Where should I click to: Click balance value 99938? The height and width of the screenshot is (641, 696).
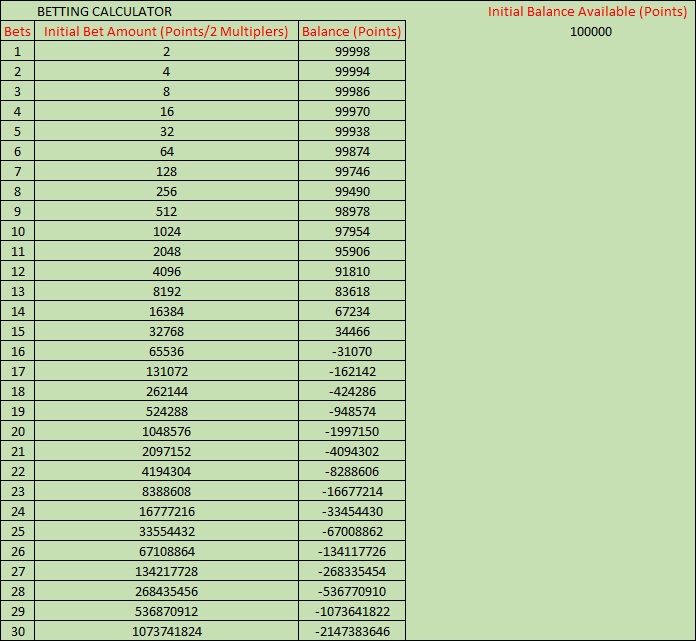[352, 131]
